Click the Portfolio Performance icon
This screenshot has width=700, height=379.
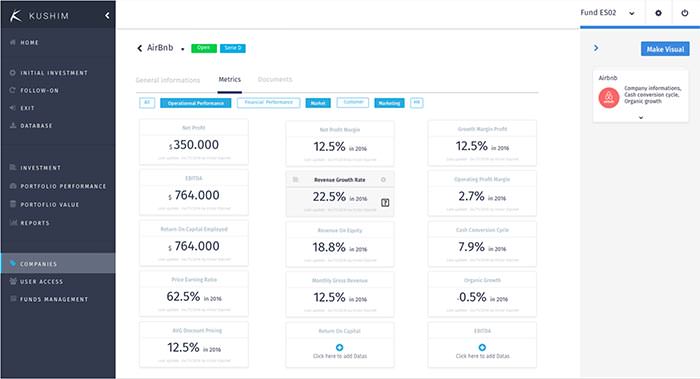[12, 186]
